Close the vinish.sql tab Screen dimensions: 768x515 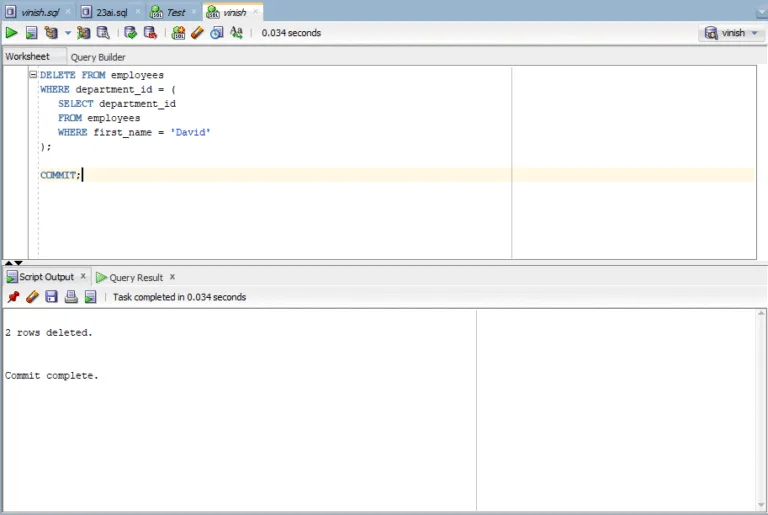[x=68, y=11]
